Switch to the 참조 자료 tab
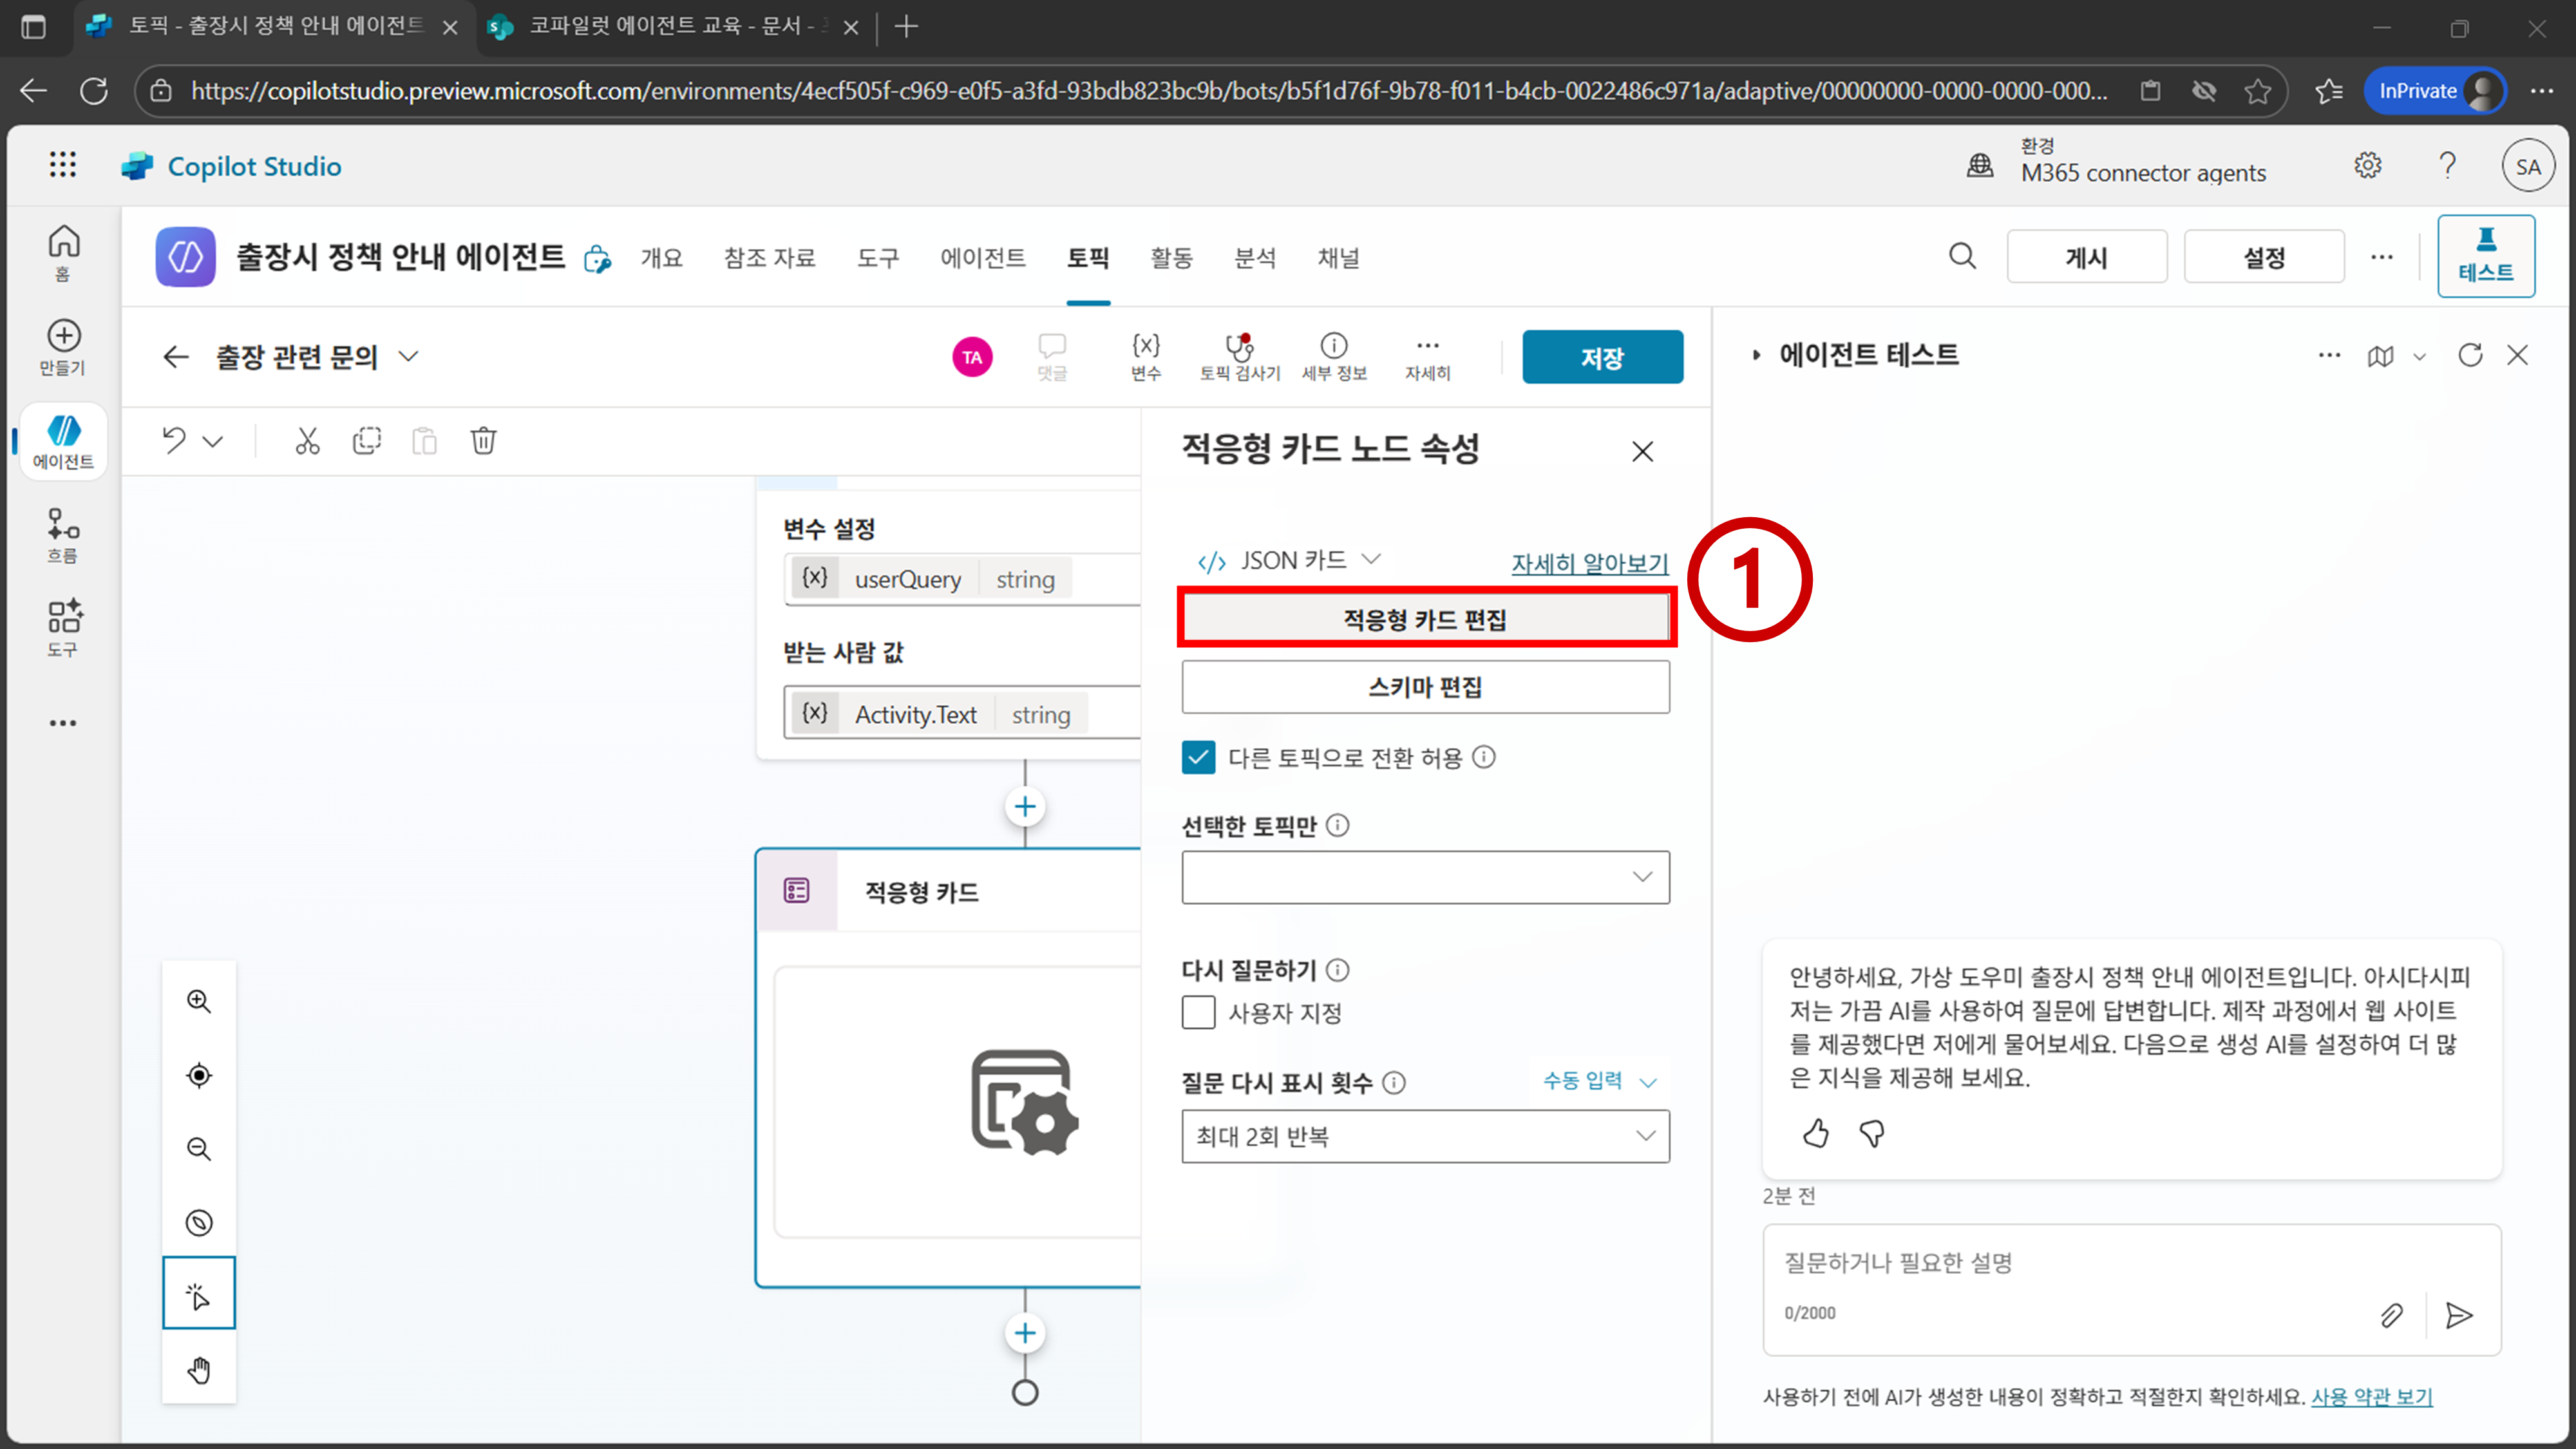This screenshot has width=2576, height=1449. 769,258
